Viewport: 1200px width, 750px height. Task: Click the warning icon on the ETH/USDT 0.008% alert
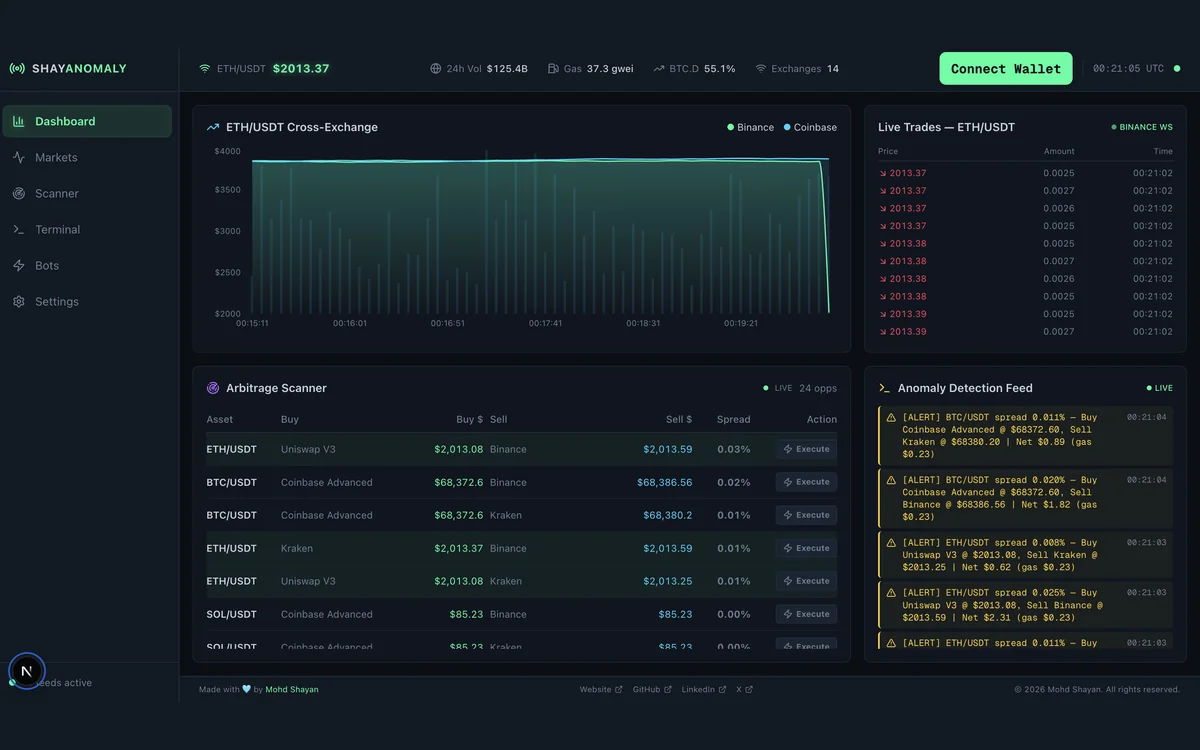tap(891, 543)
